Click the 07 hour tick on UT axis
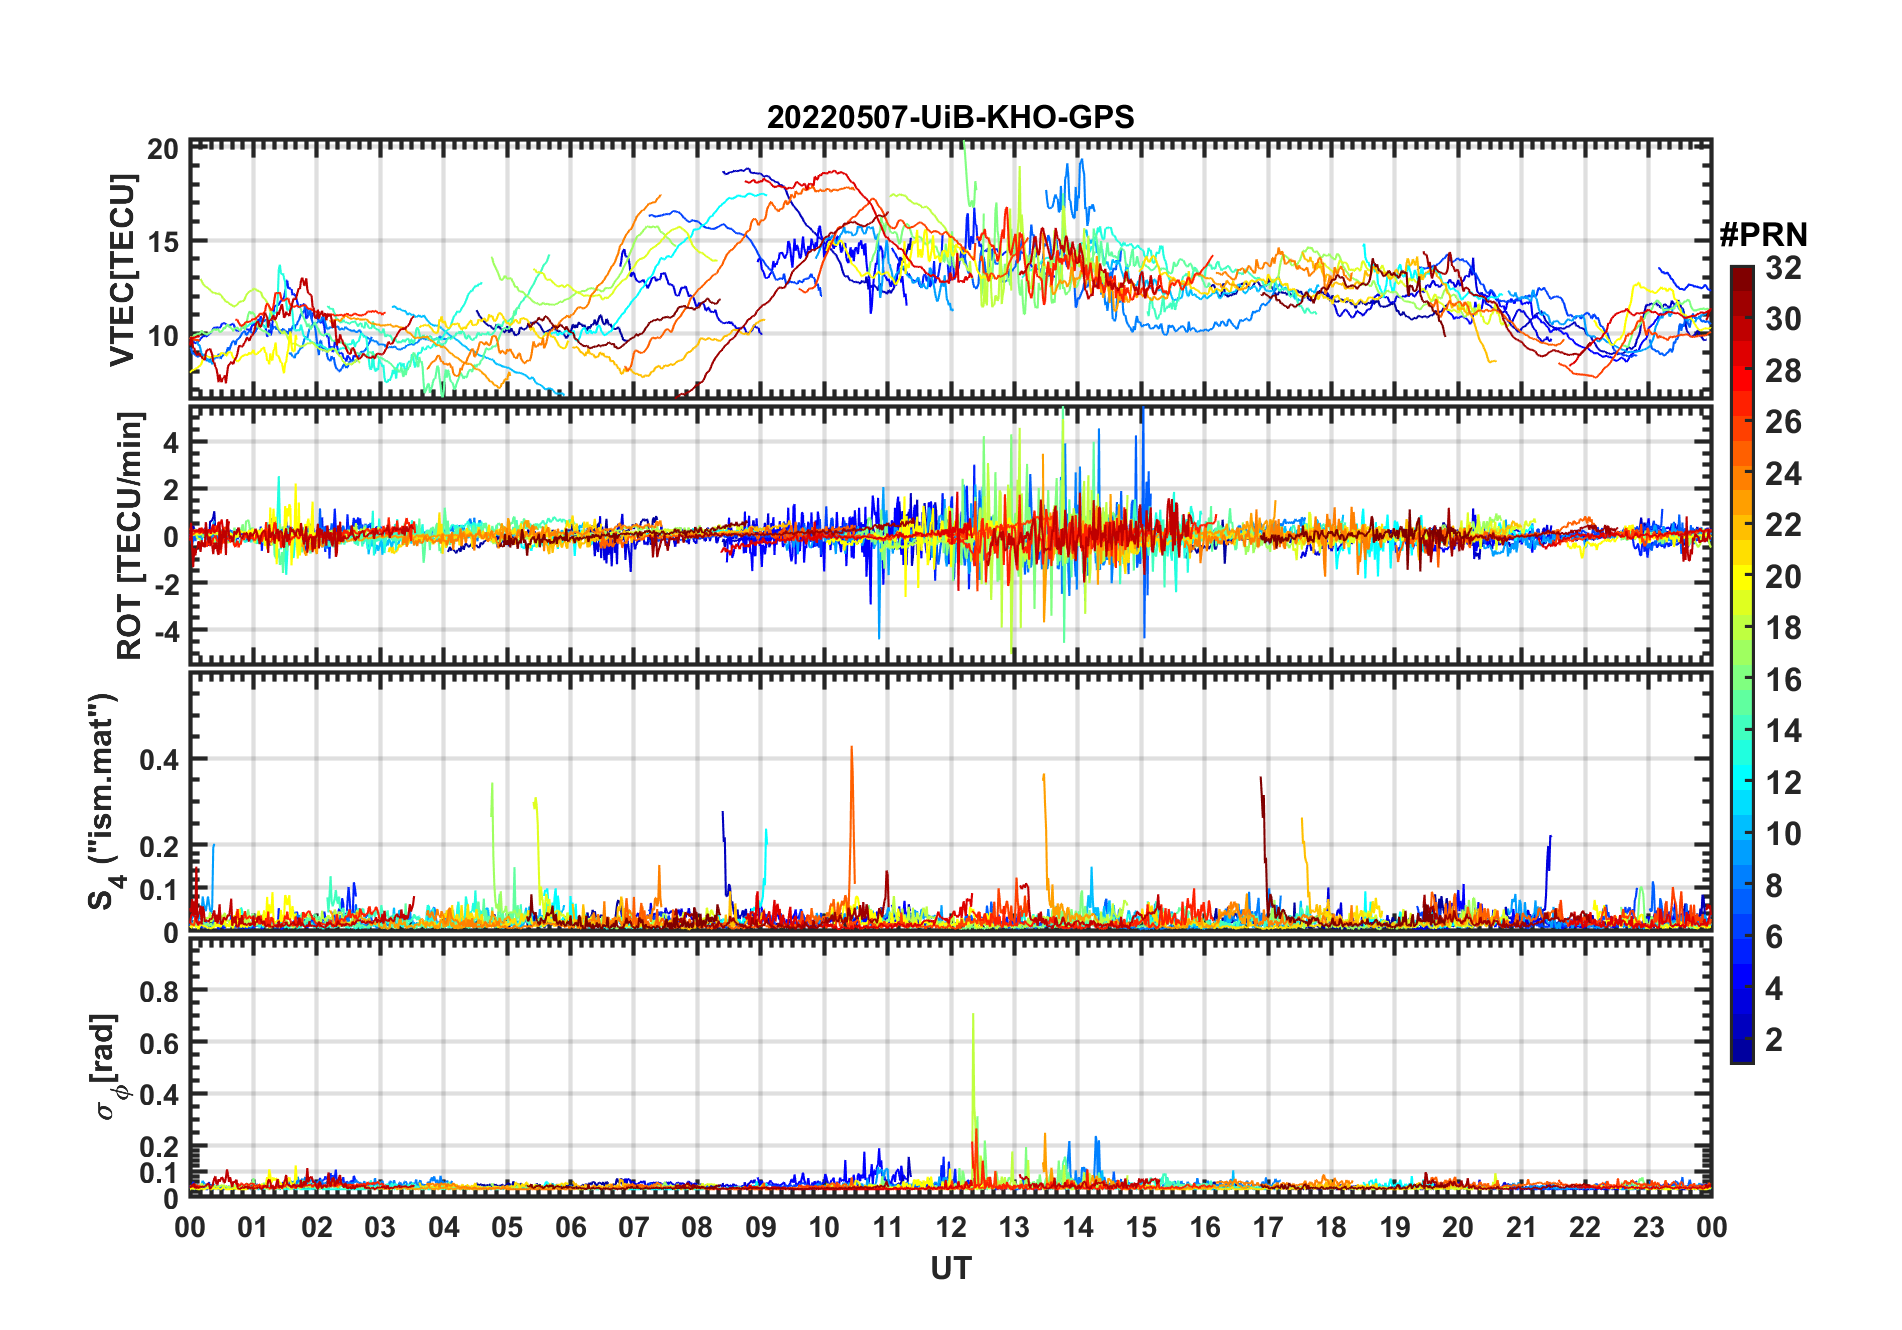 tap(634, 1227)
